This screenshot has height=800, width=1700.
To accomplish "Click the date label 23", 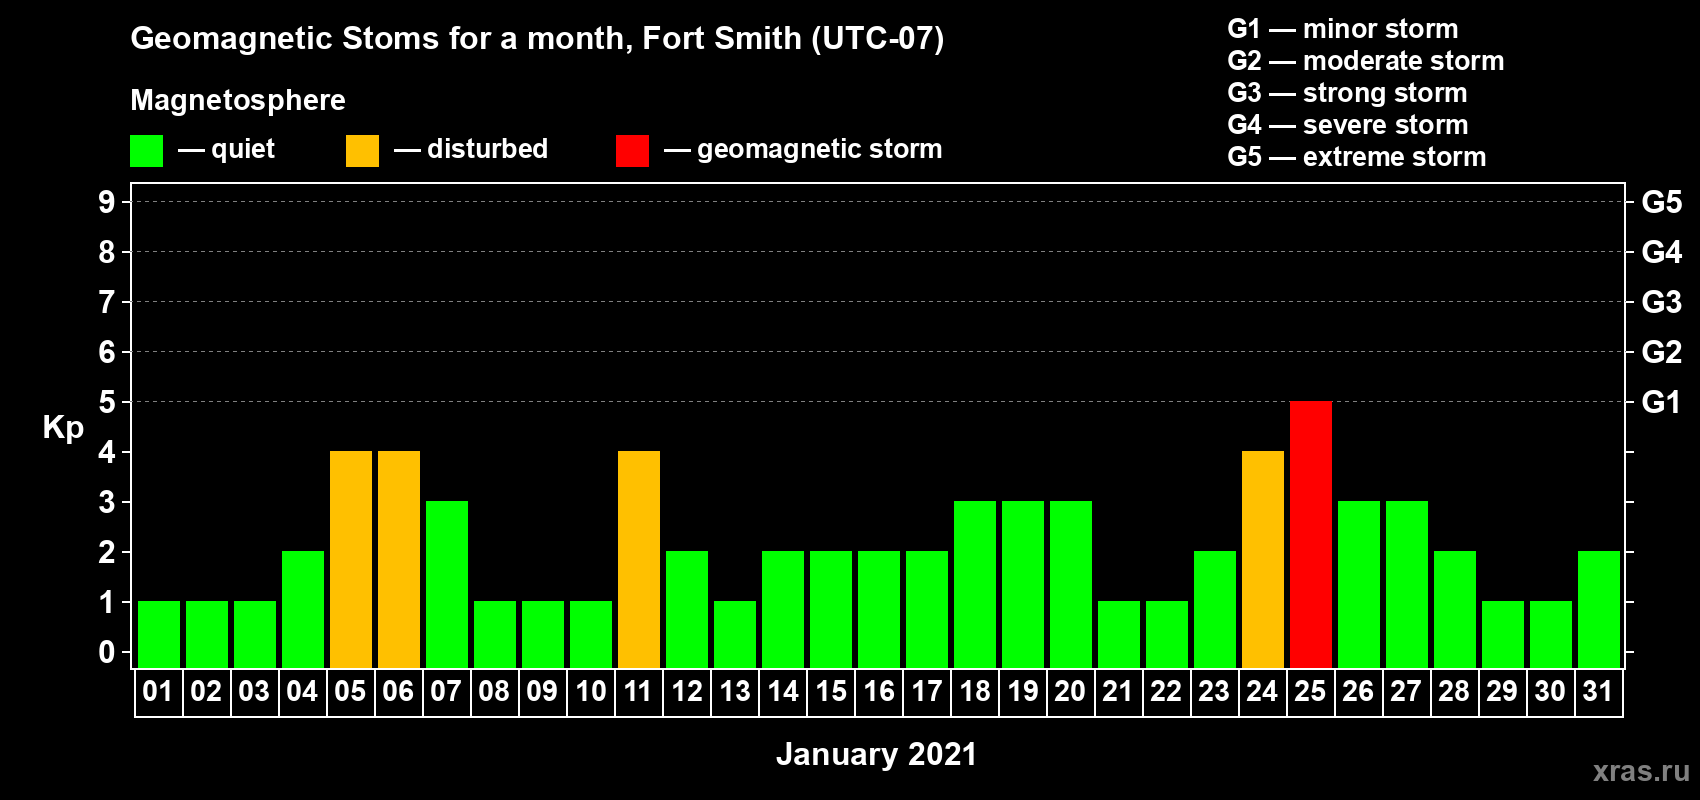I will point(1214,691).
